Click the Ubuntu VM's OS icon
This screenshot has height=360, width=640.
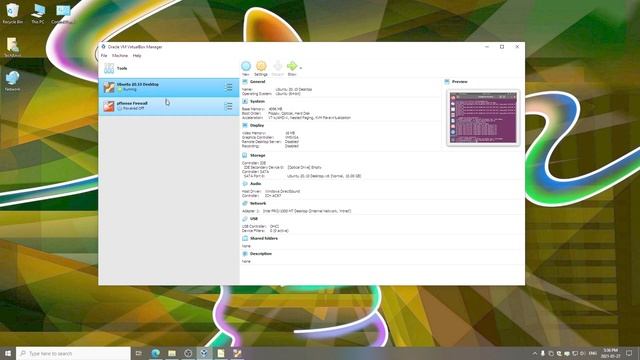click(109, 87)
